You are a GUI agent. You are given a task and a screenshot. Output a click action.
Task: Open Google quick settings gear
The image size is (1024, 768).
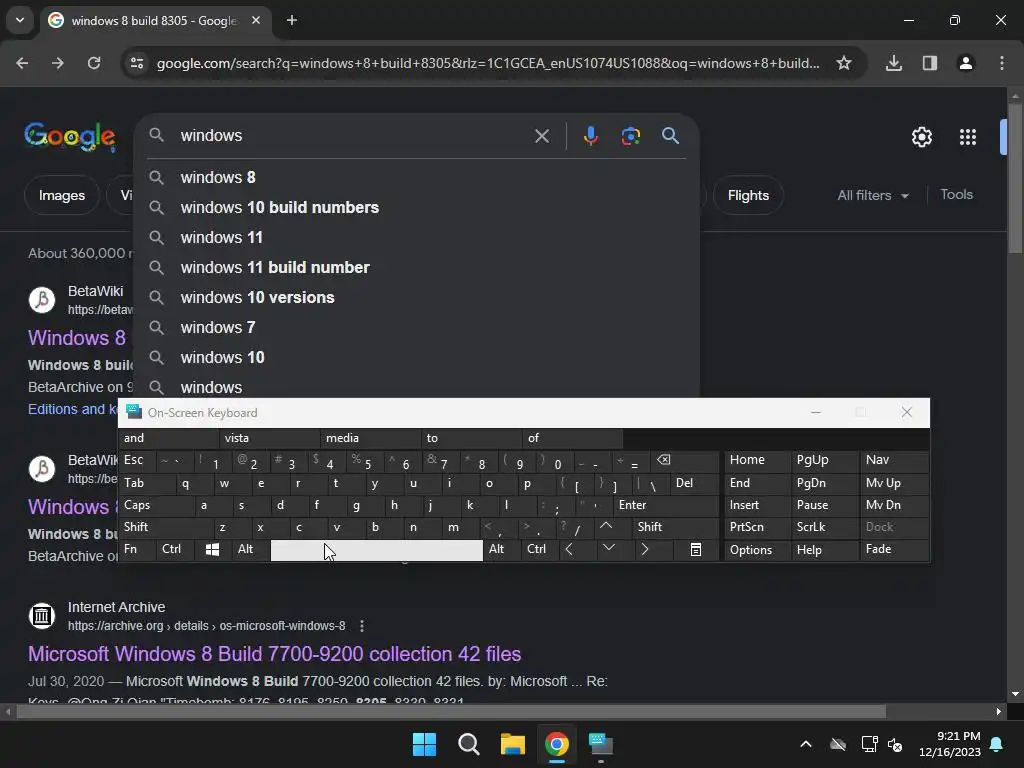point(921,137)
